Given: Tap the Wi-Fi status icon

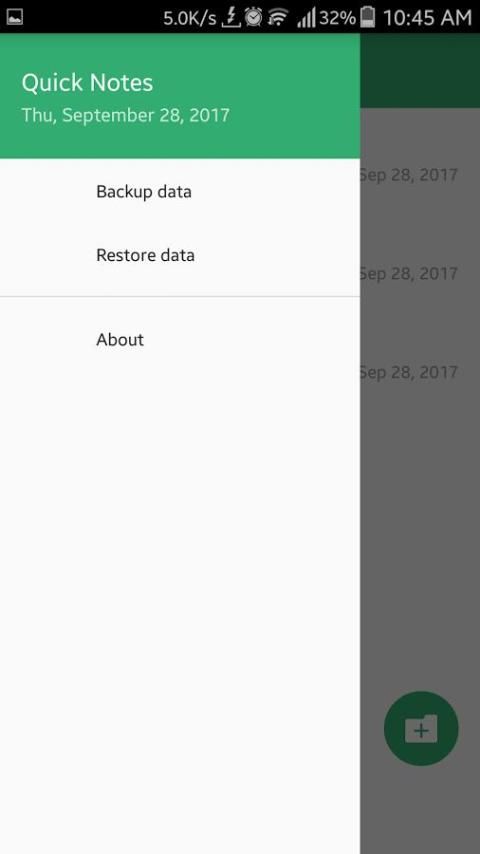Looking at the screenshot, I should (x=278, y=18).
